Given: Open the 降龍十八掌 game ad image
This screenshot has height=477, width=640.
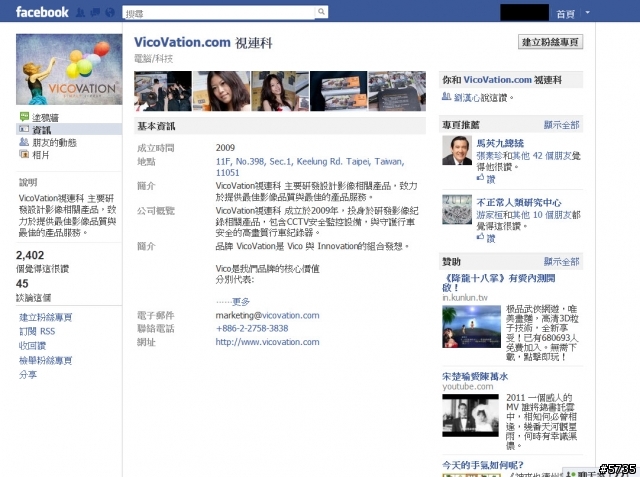Looking at the screenshot, I should [x=471, y=326].
